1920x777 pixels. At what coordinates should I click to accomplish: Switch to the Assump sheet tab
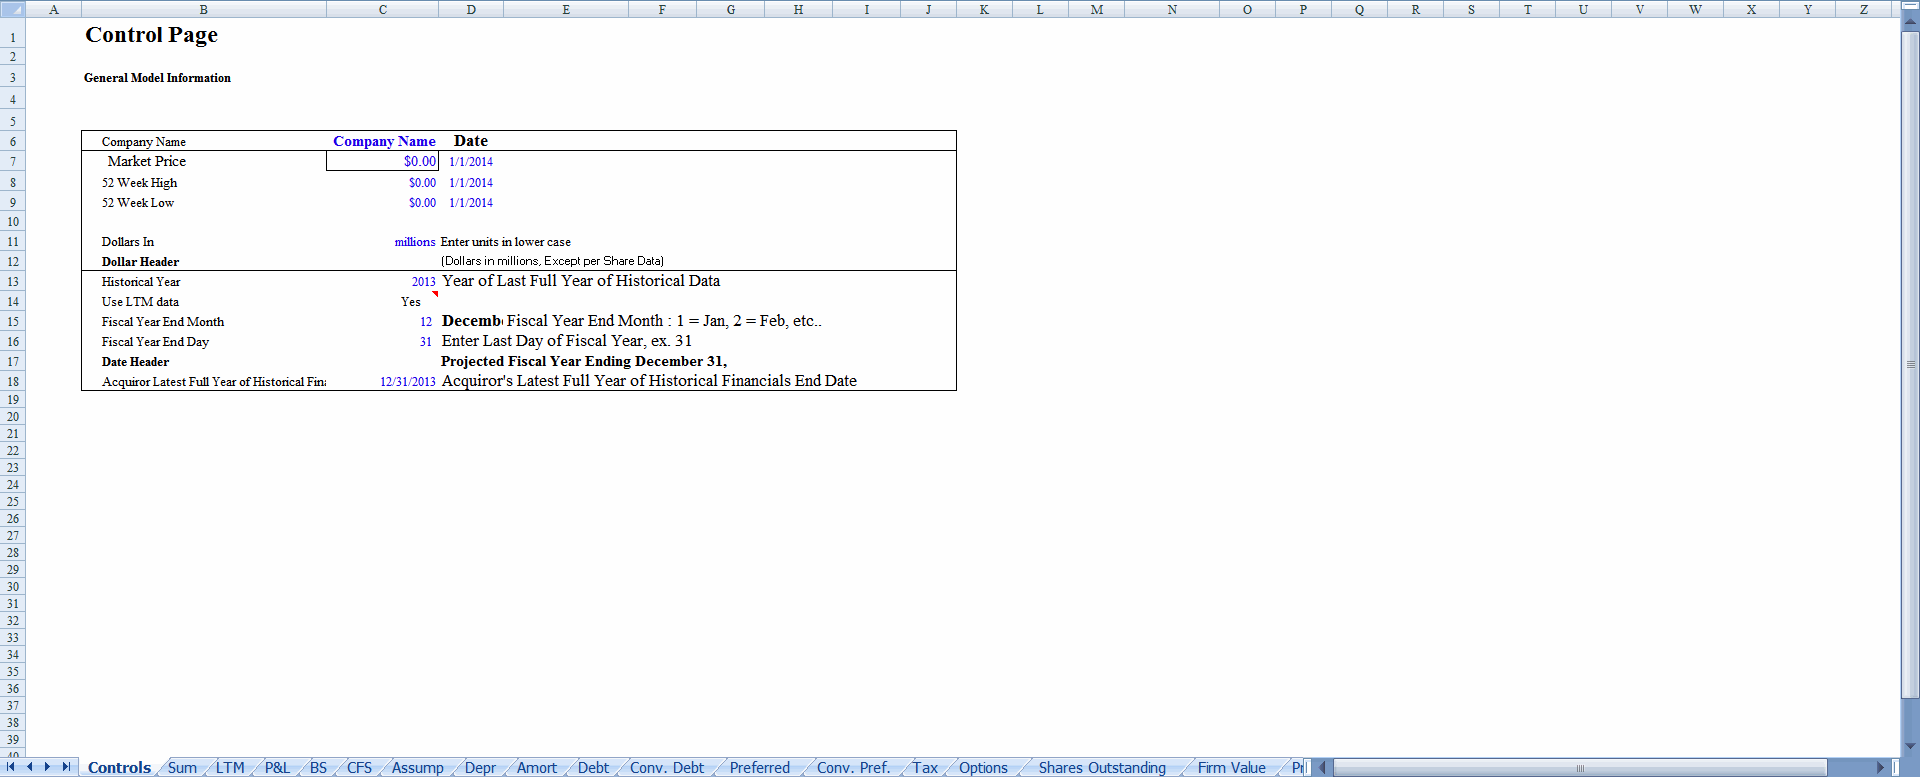(417, 768)
